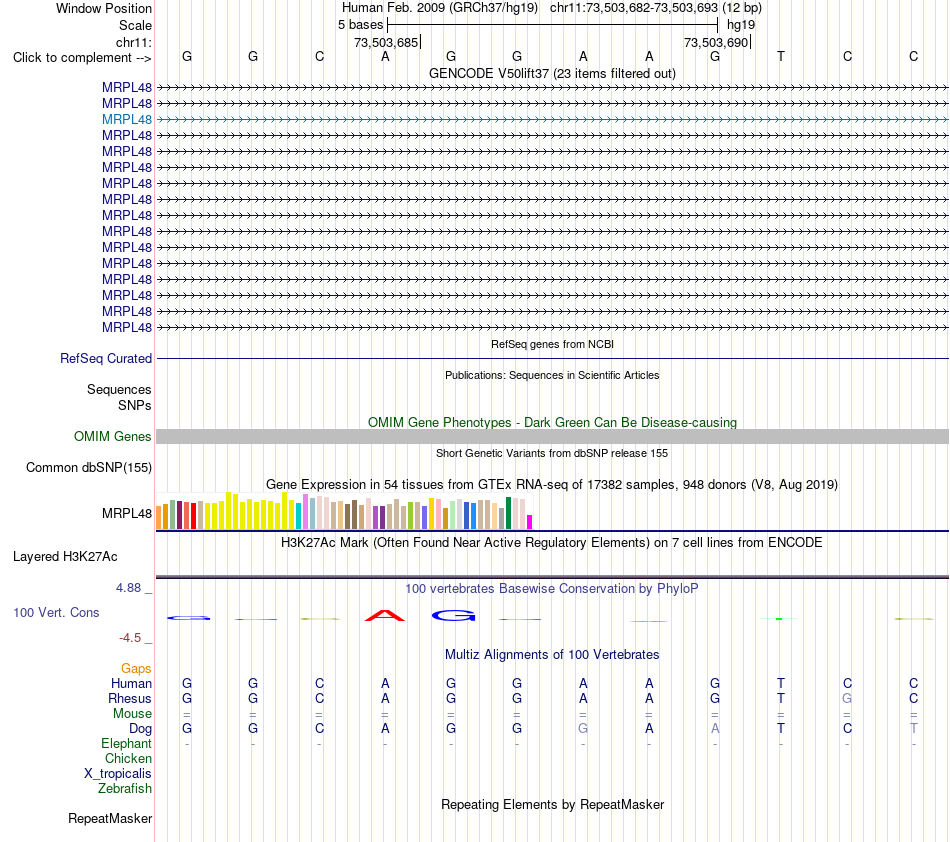Open the H3K27Ac Mark track title

(552, 542)
